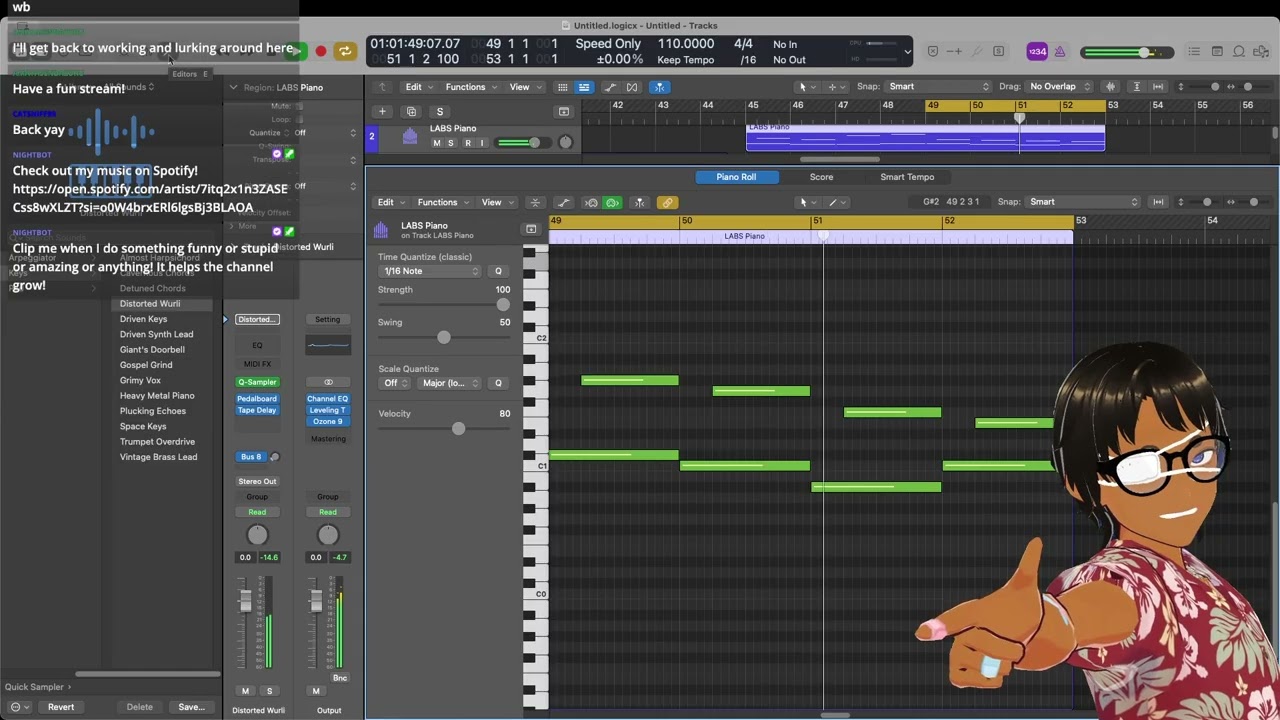Open the Tracks area Functions menu
This screenshot has height=720, width=1280.
(x=470, y=87)
